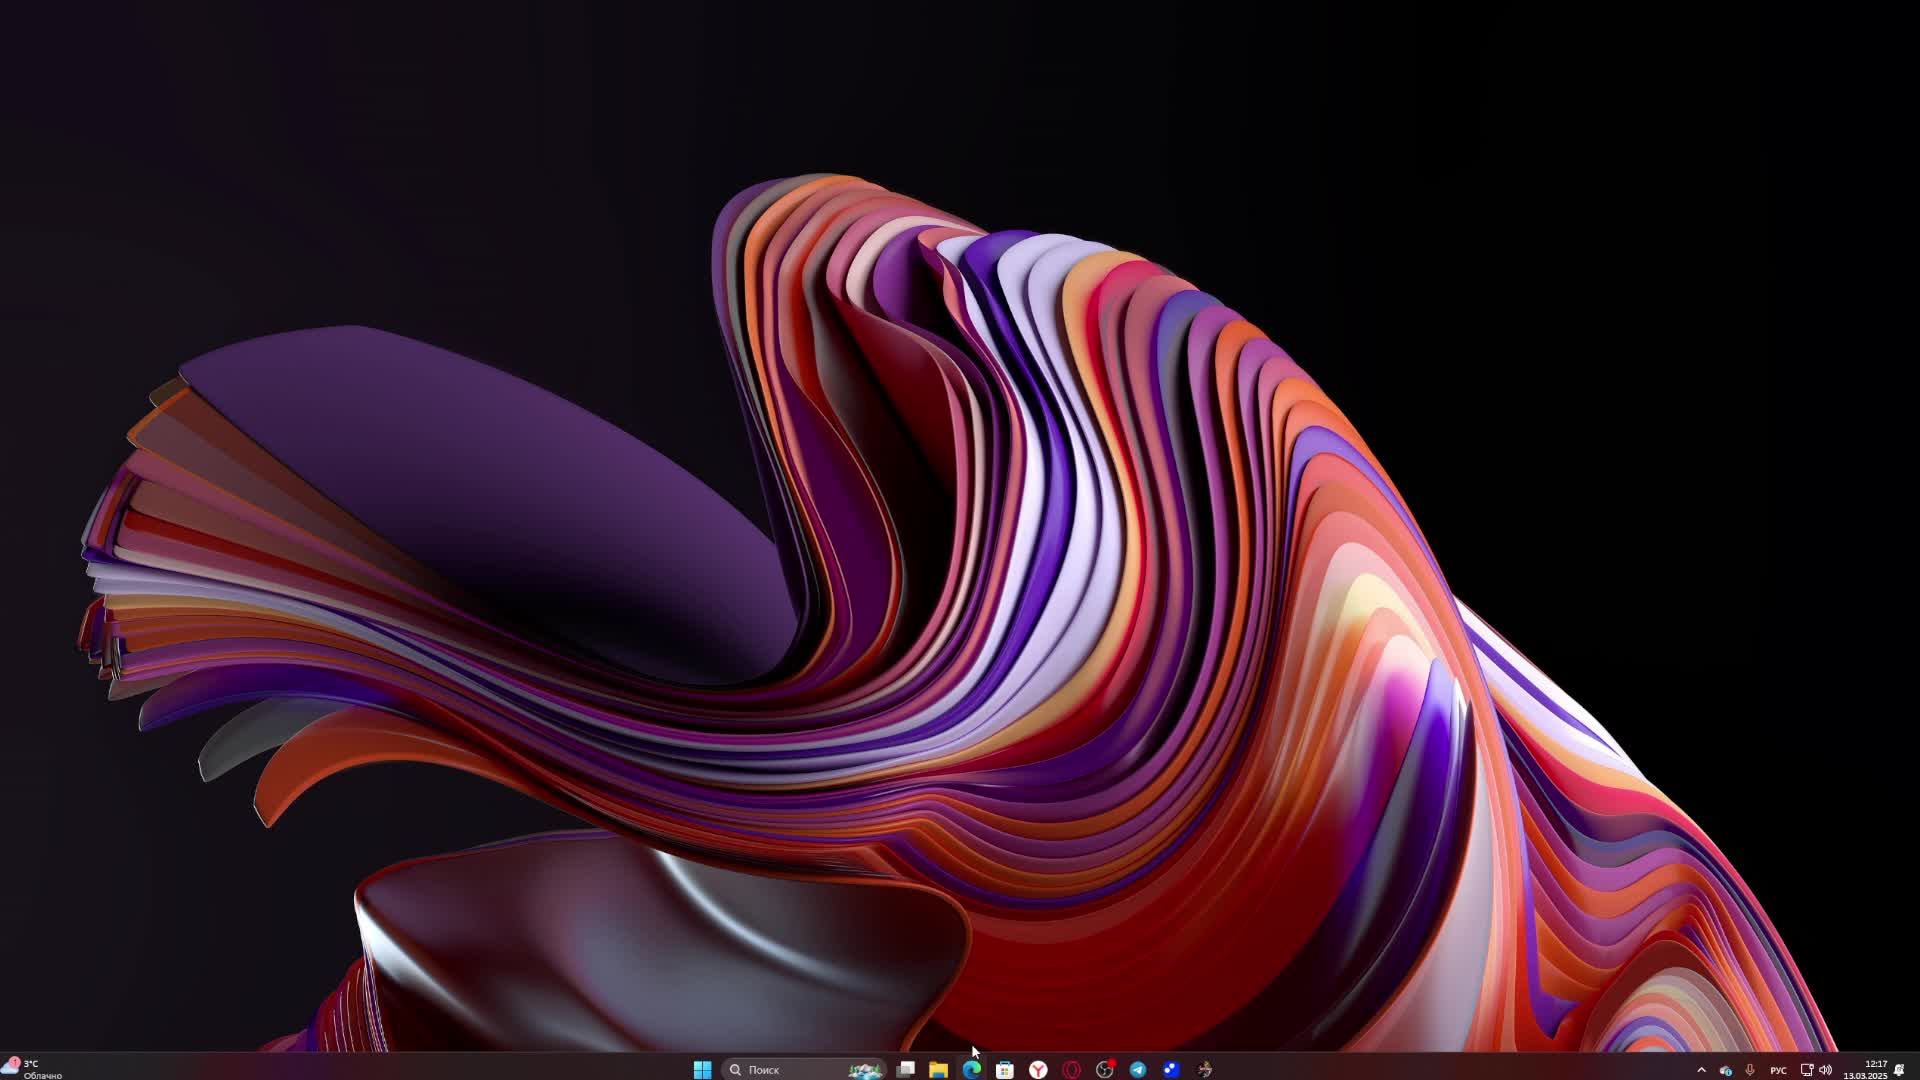Open clock and calendar at 12:17

(1865, 1070)
